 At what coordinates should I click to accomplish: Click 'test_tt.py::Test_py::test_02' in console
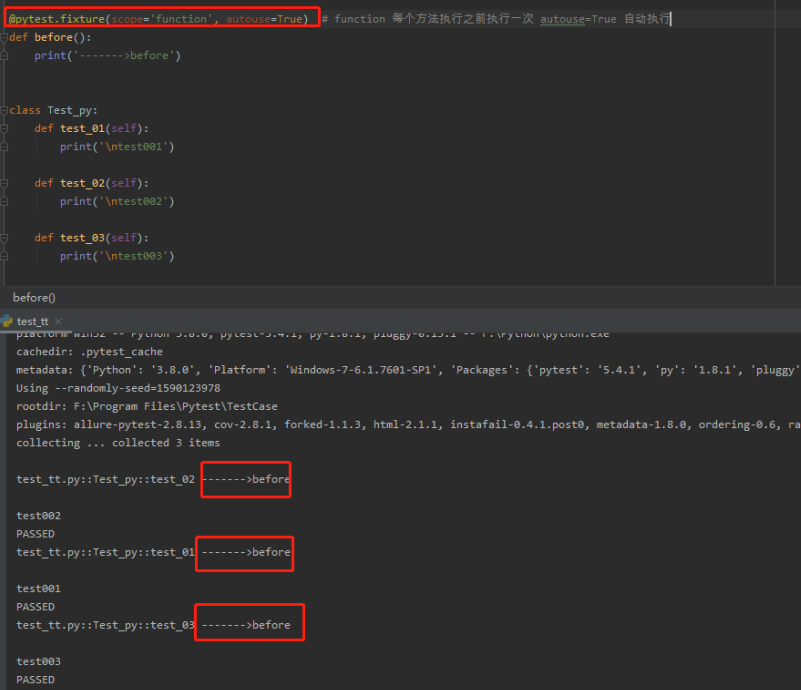pos(105,480)
